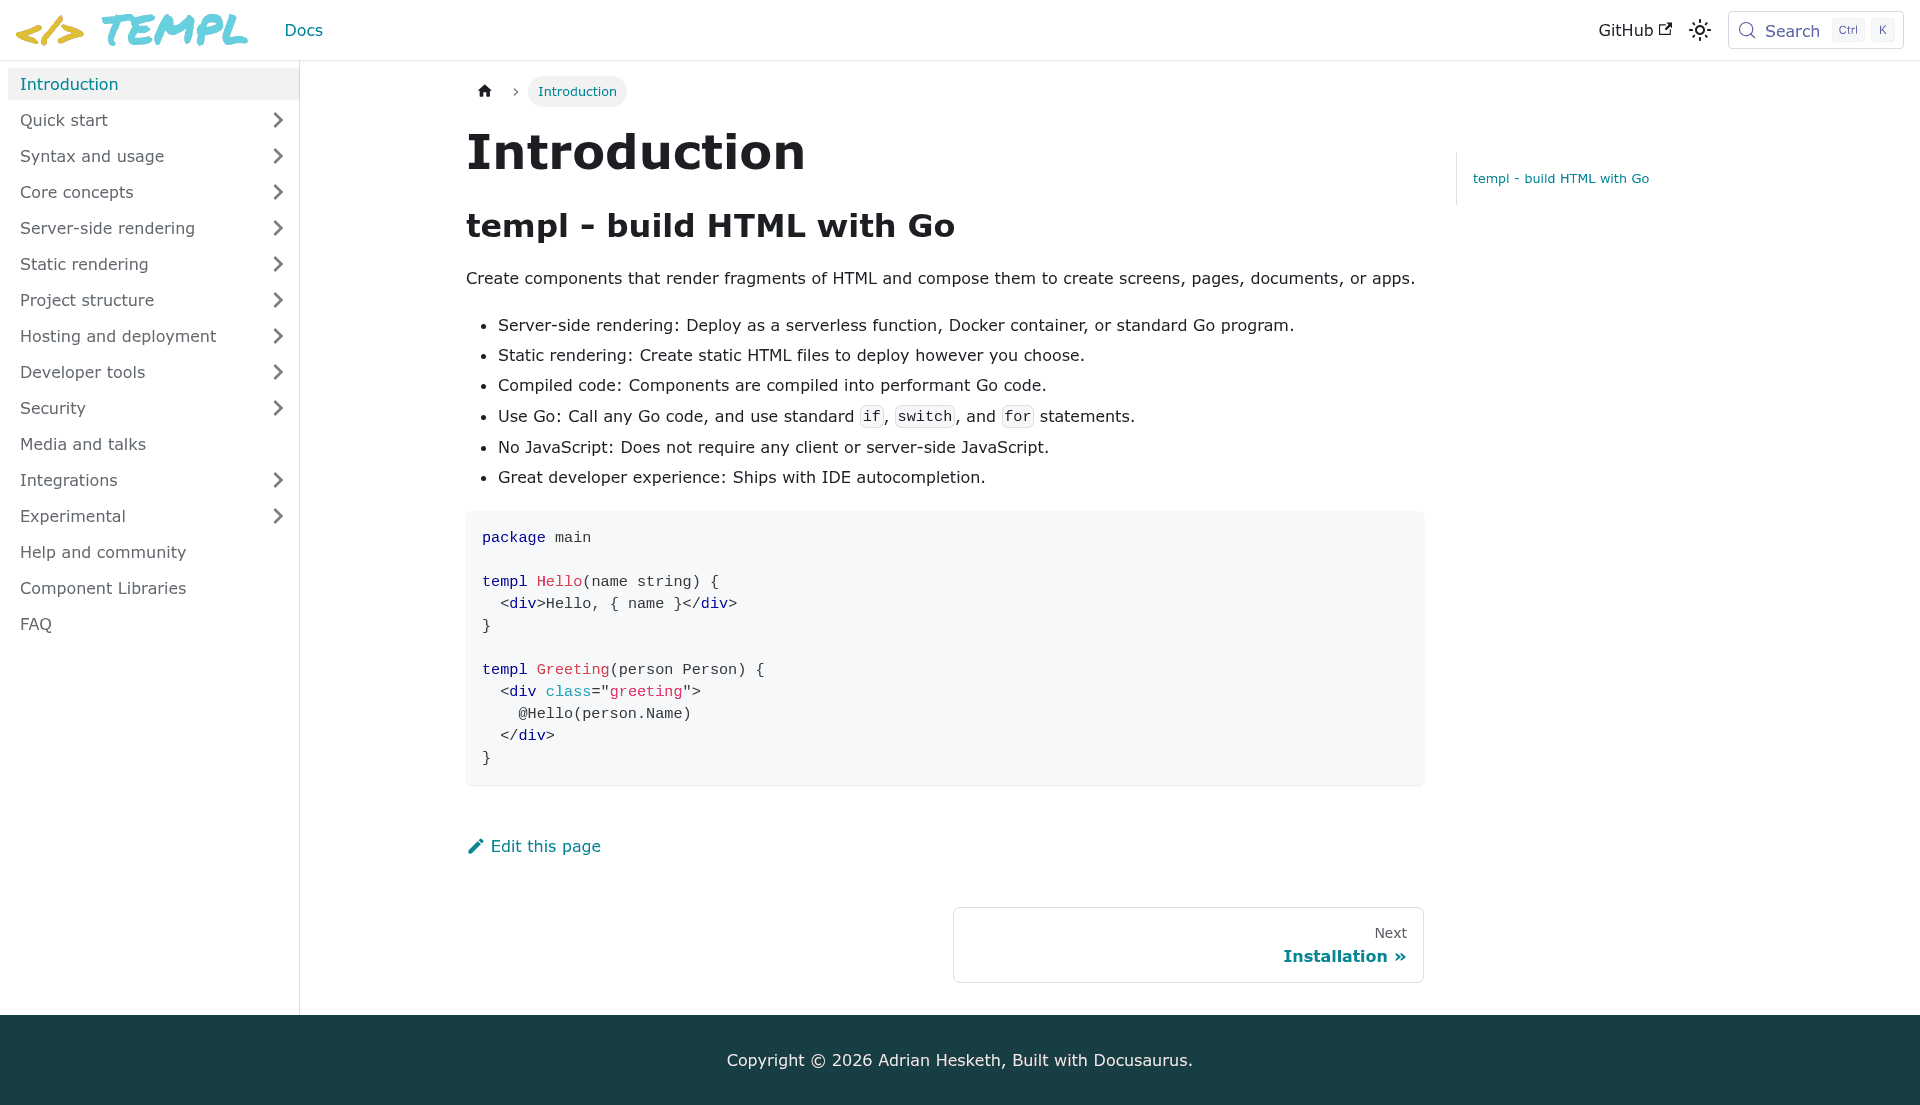
Task: Click the 'switch' inline code
Action: pos(925,416)
